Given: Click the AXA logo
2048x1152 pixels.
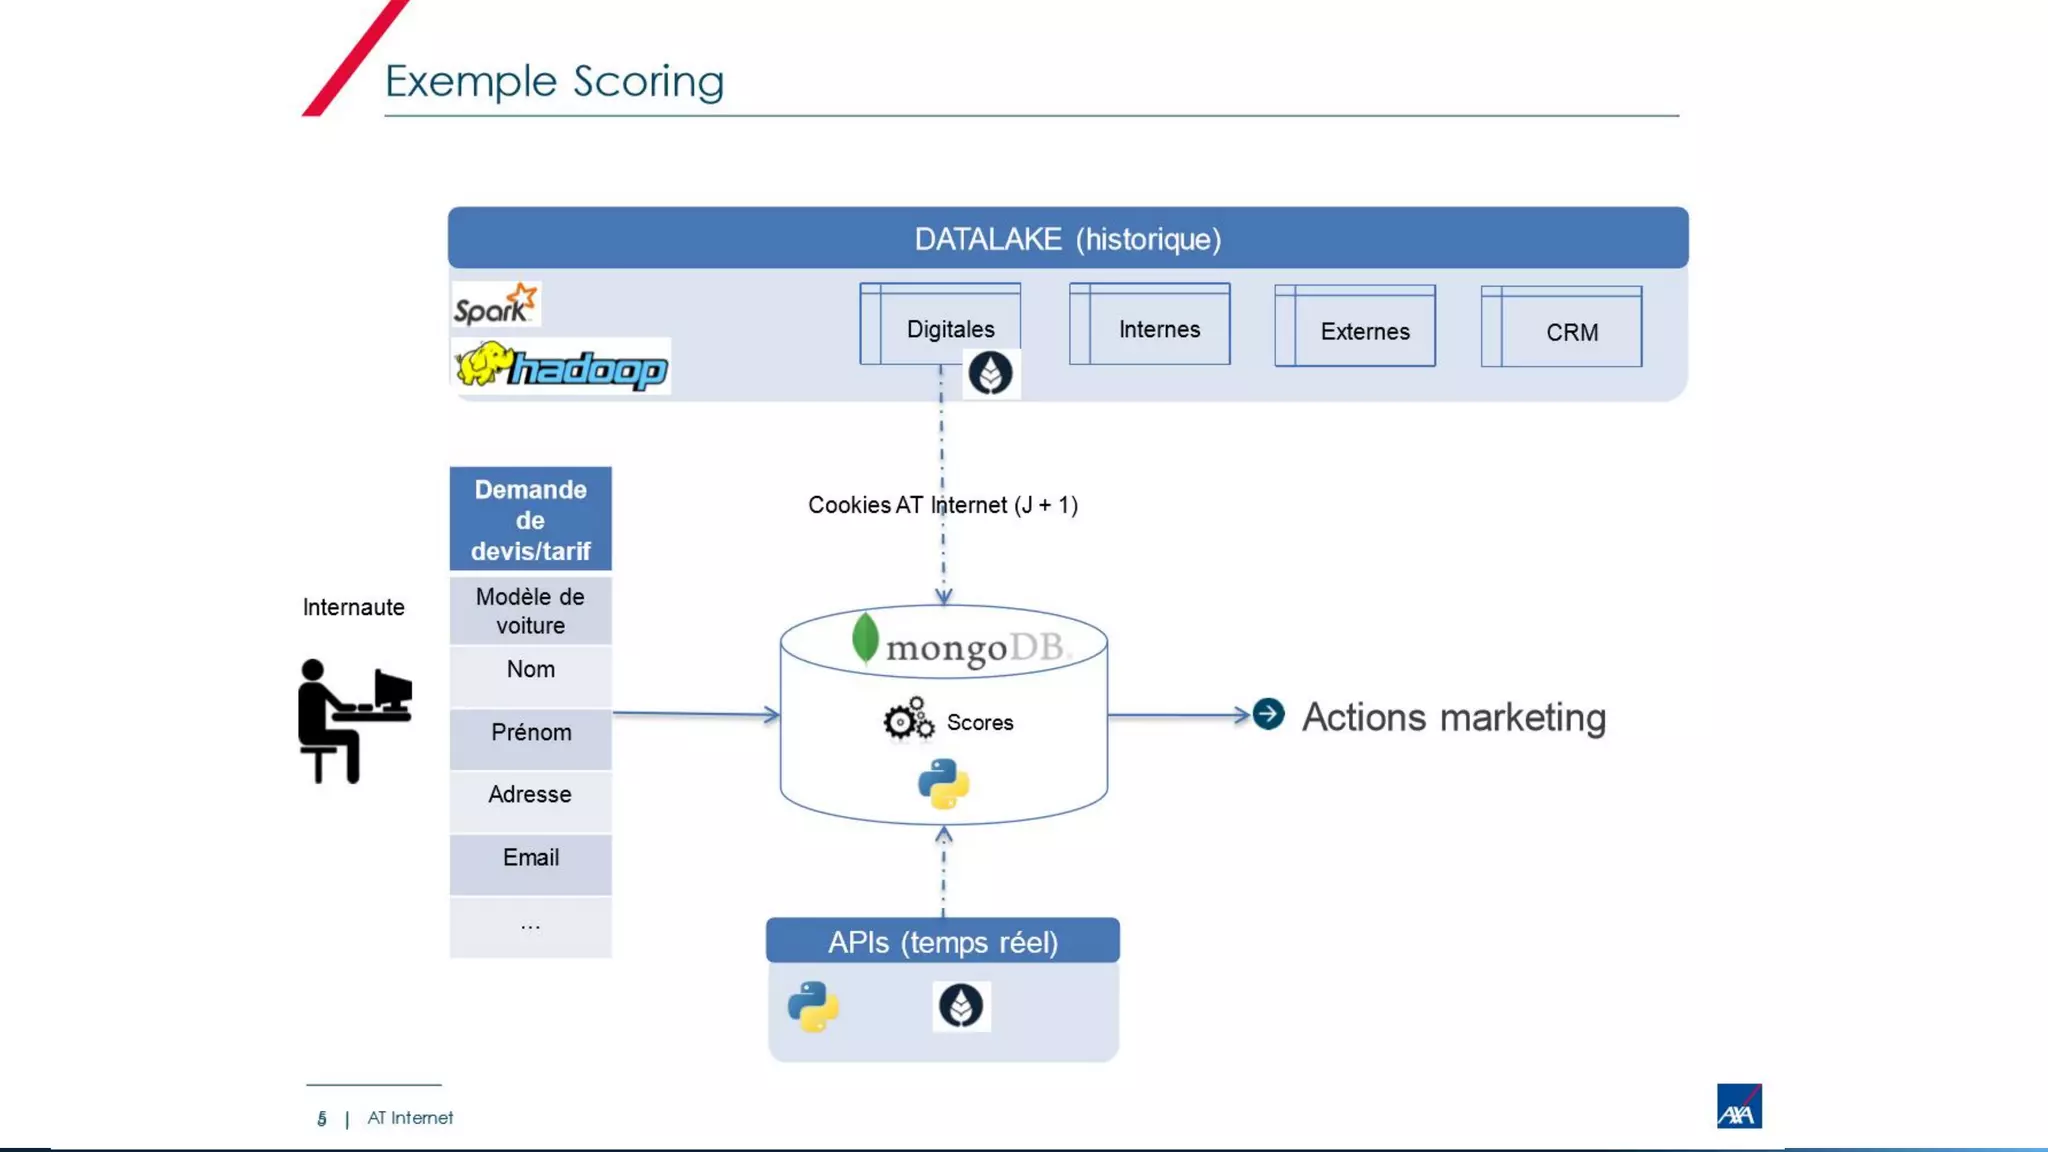Looking at the screenshot, I should tap(1739, 1106).
